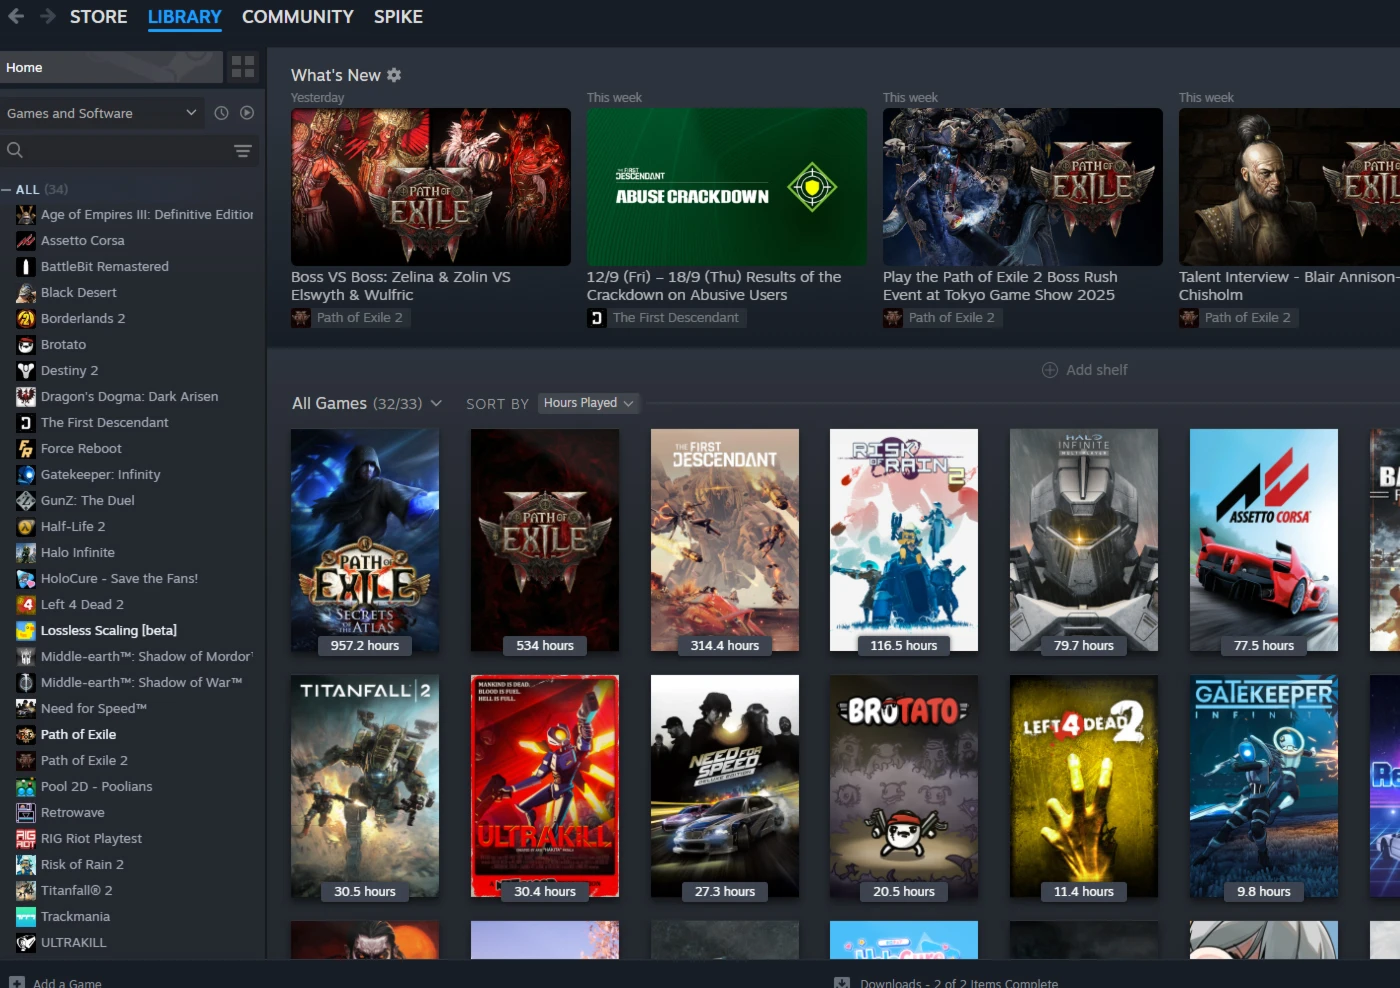Click the recent activity clock icon
Image resolution: width=1400 pixels, height=988 pixels.
pyautogui.click(x=221, y=113)
